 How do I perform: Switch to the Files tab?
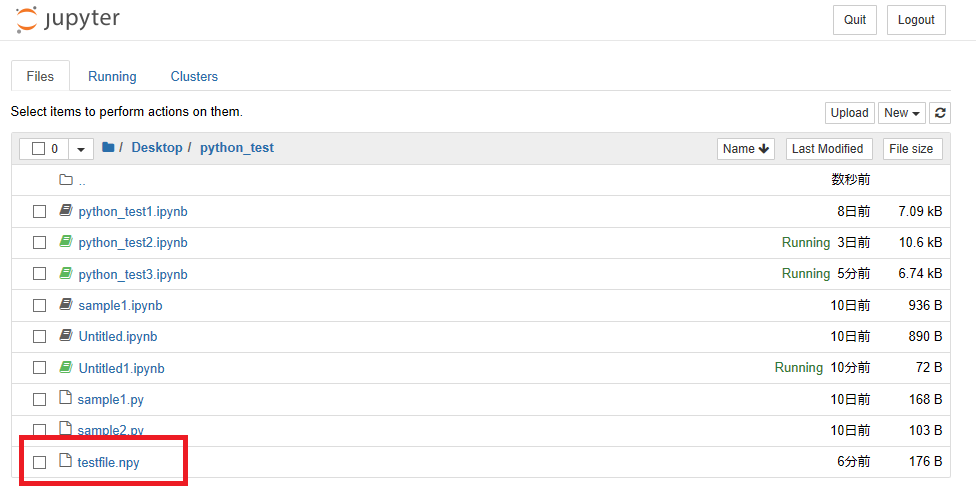(x=40, y=76)
